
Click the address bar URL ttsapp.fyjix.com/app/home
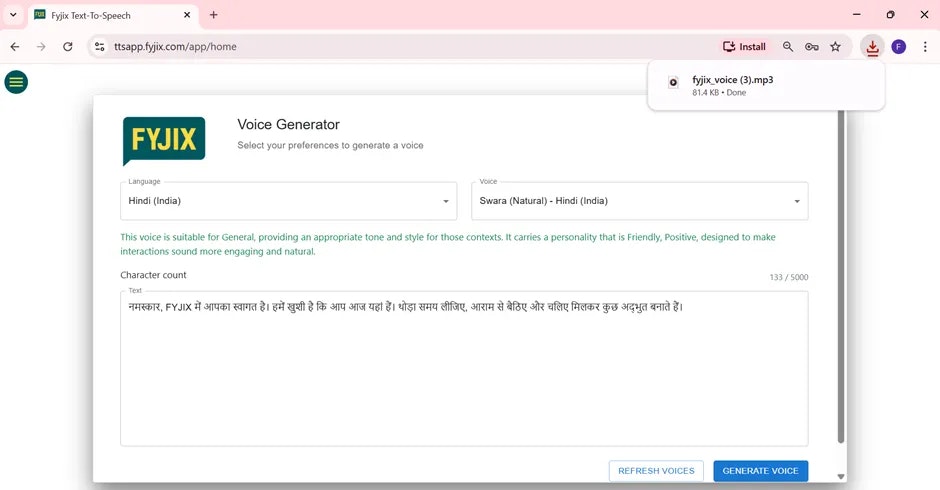click(x=175, y=47)
